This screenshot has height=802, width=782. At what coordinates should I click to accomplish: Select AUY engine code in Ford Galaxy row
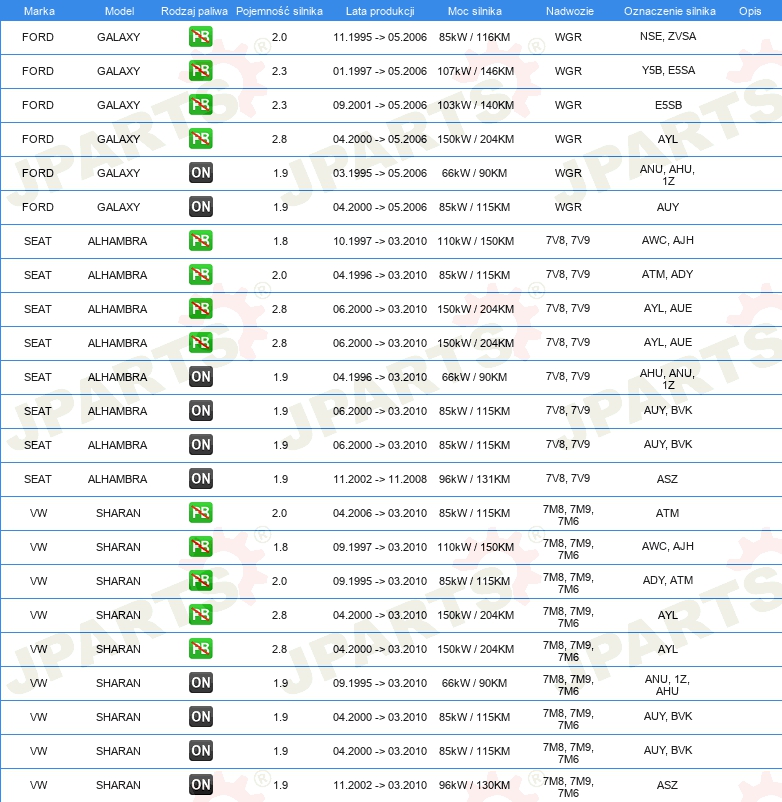pos(668,207)
